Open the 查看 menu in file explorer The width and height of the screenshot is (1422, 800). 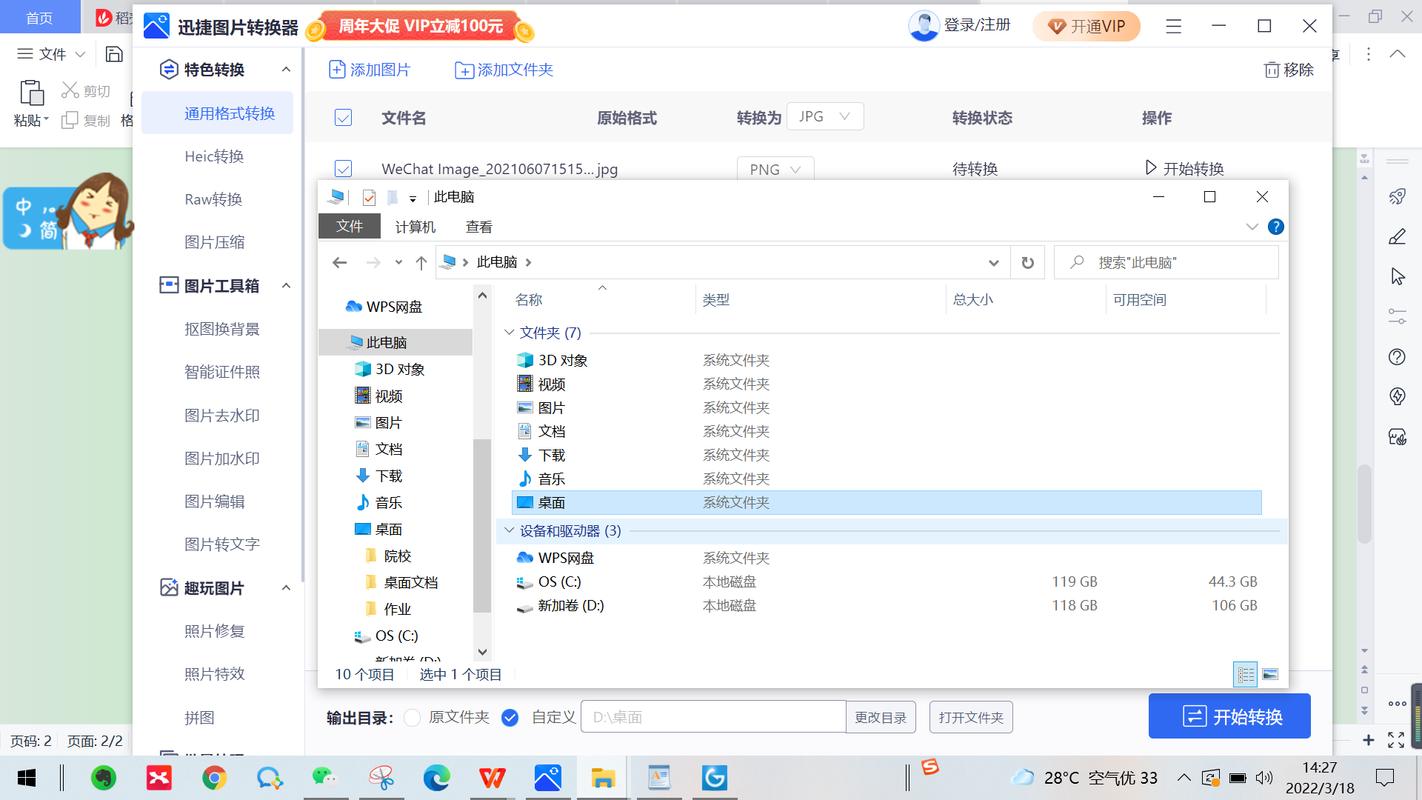tap(477, 226)
